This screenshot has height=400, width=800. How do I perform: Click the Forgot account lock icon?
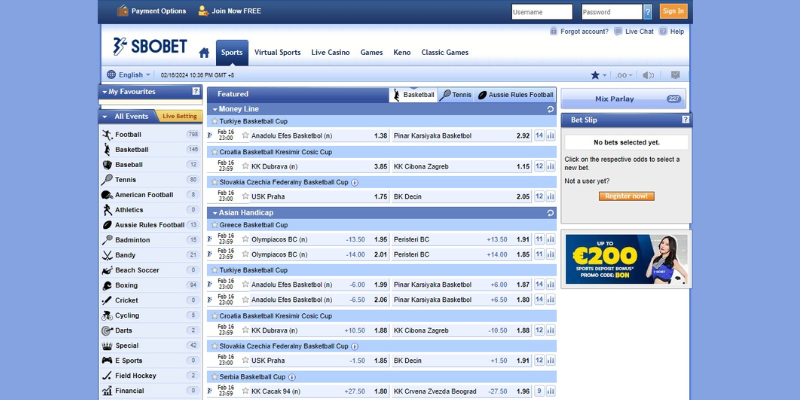553,32
